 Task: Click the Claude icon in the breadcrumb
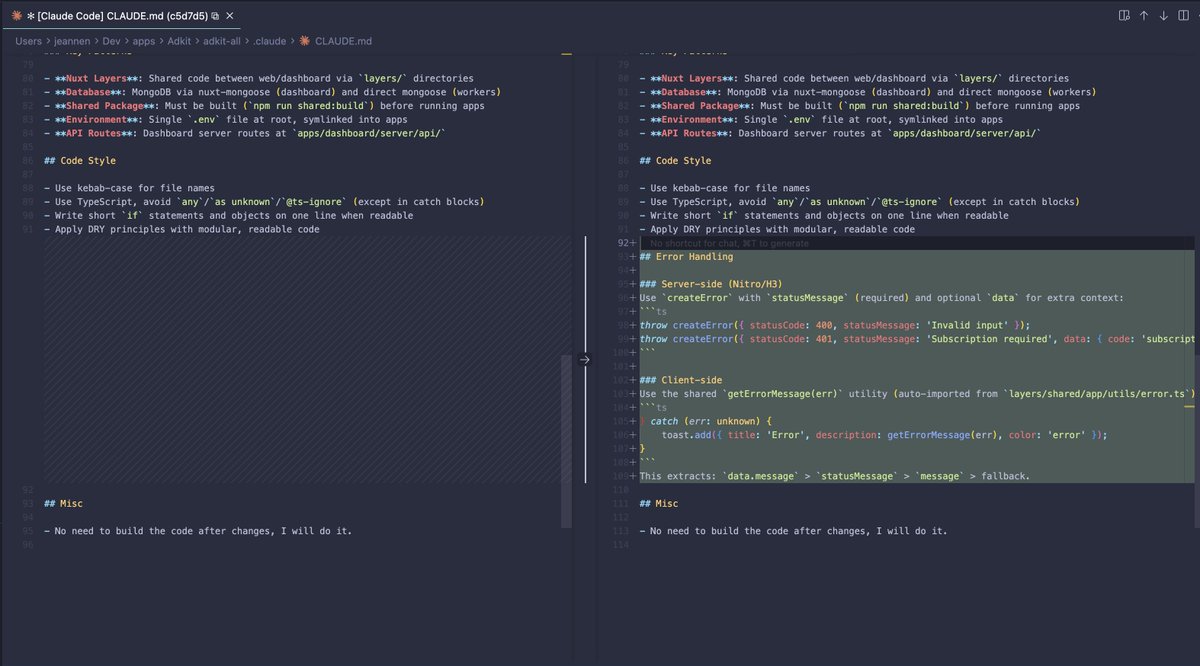point(305,41)
